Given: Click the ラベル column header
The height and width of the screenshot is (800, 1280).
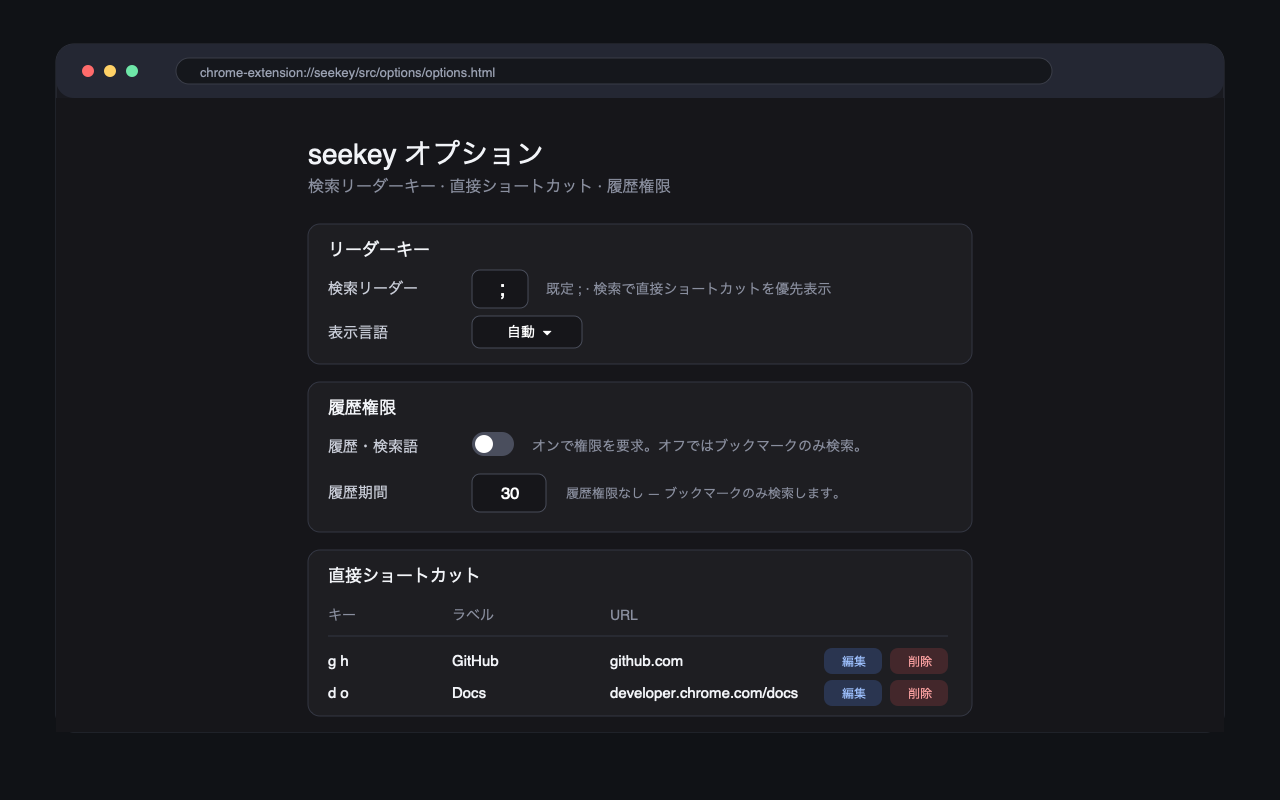Looking at the screenshot, I should click(x=473, y=615).
